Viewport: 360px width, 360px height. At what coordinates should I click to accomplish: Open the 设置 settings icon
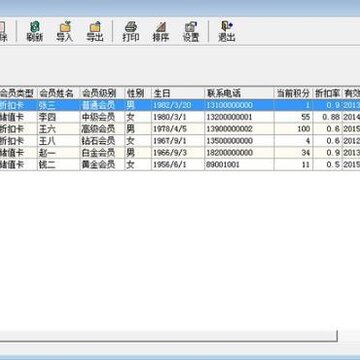click(x=191, y=32)
